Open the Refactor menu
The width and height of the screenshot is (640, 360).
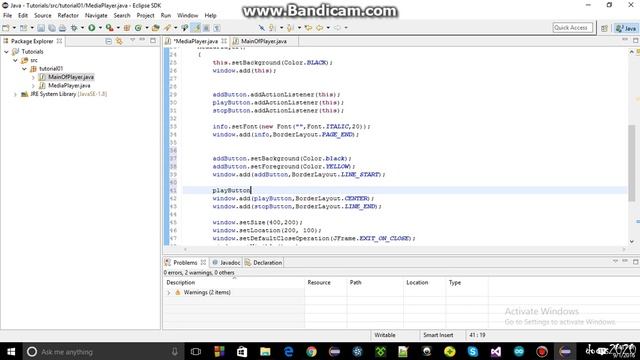pyautogui.click(x=68, y=16)
